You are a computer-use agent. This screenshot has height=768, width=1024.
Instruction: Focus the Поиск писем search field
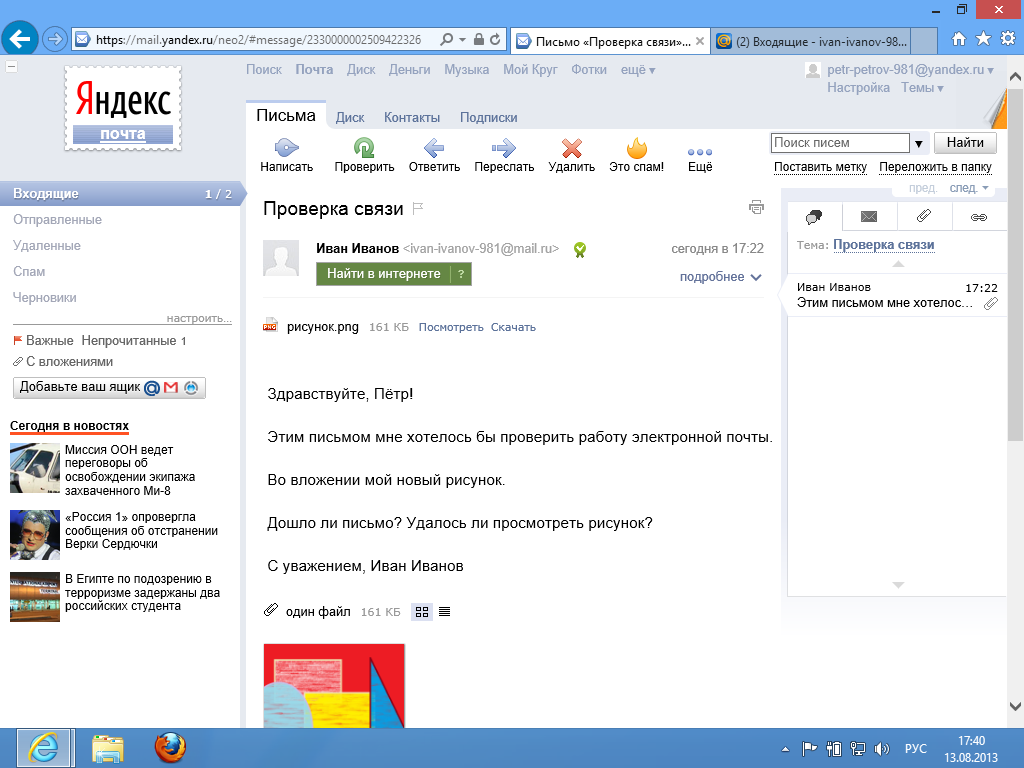840,143
